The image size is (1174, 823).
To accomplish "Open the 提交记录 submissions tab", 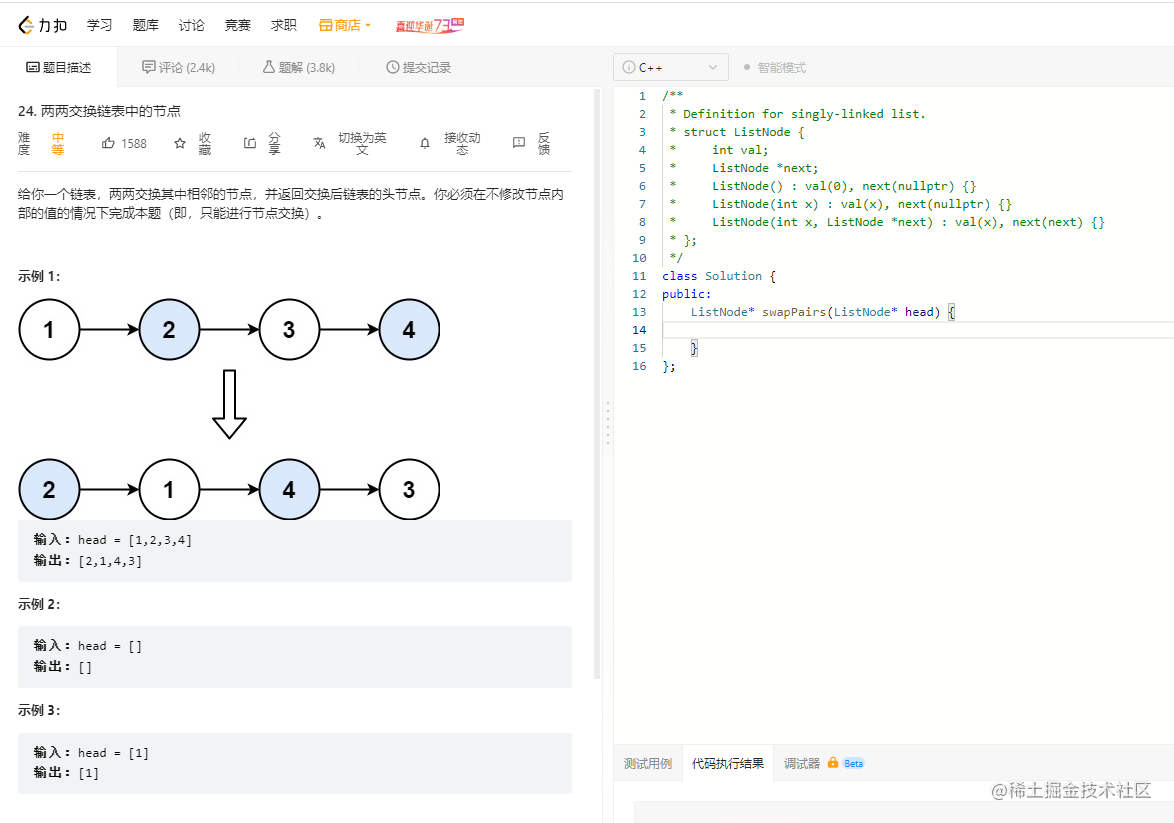I will pos(419,67).
